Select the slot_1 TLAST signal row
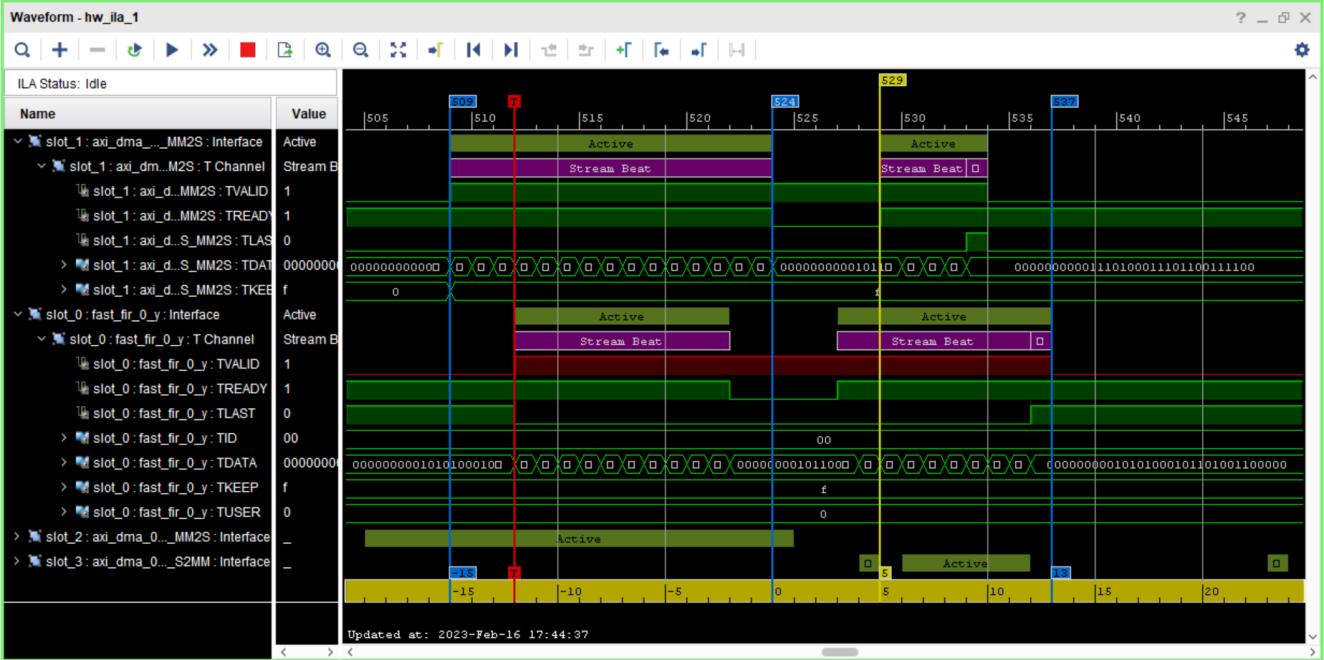The image size is (1324, 660). coord(172,241)
